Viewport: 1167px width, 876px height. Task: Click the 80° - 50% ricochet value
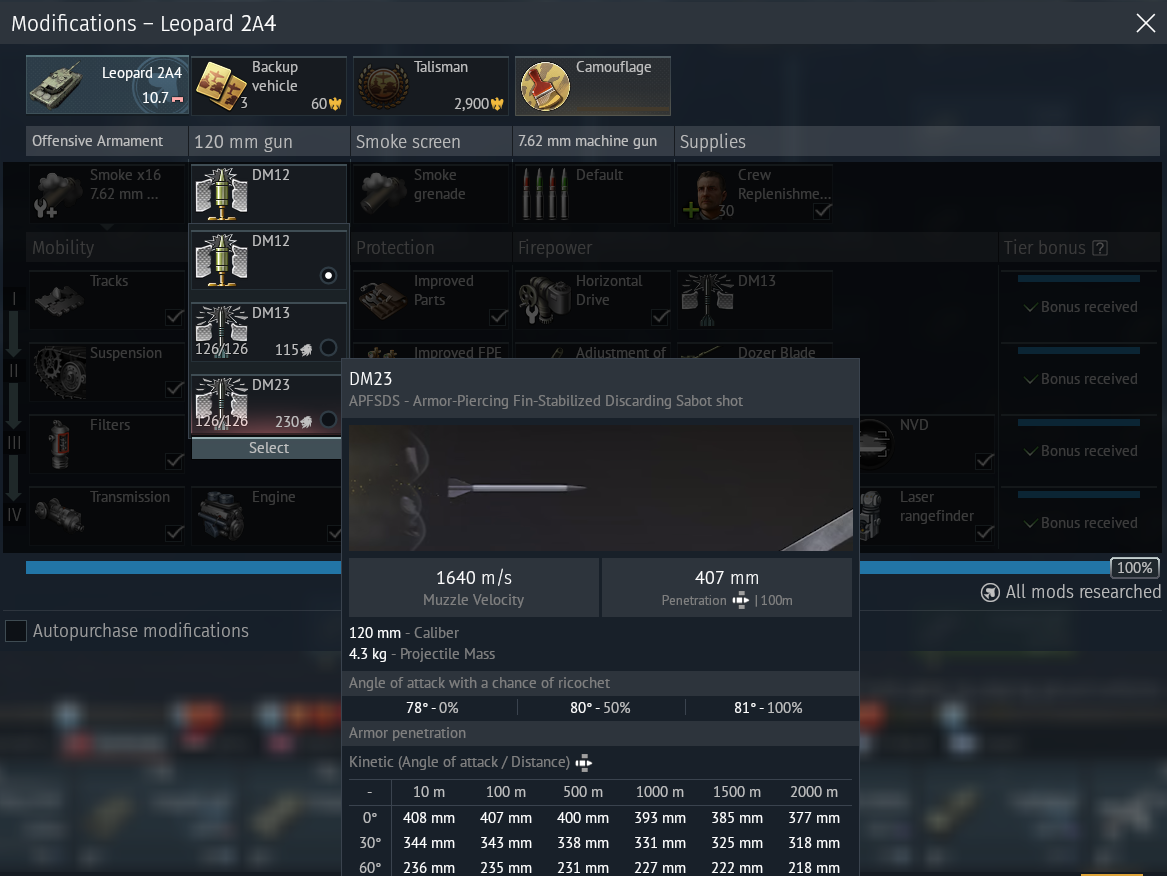coord(600,708)
